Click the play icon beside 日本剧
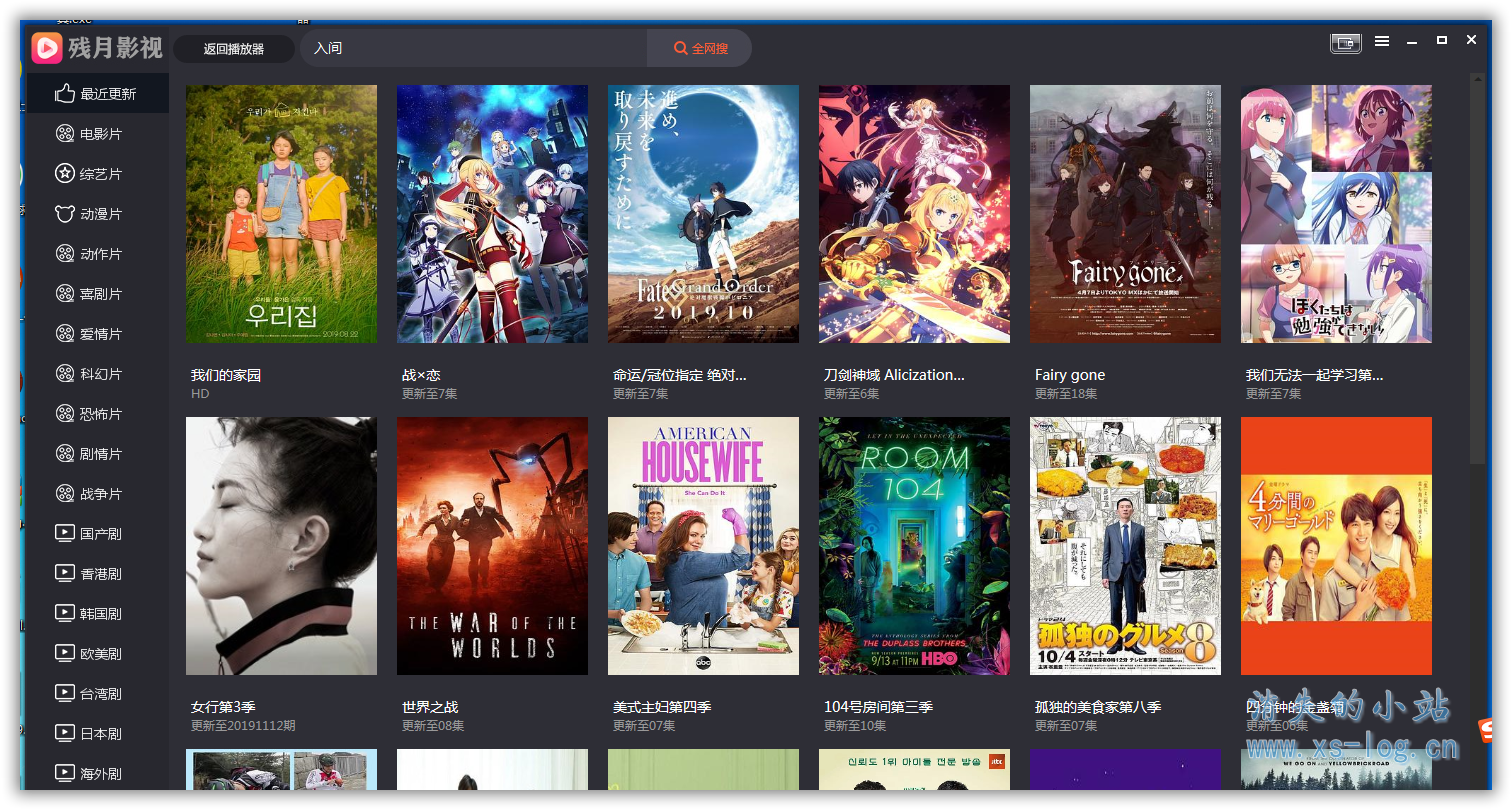Viewport: 1512px width, 810px height. 65,733
